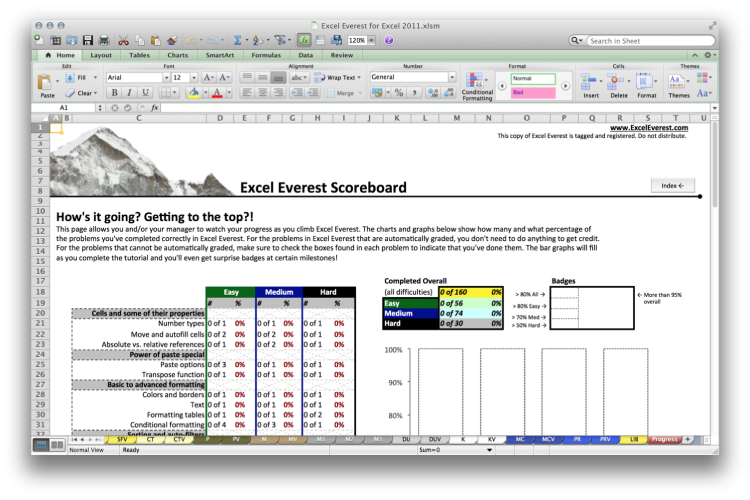The height and width of the screenshot is (500, 750).
Task: Click the AutoSum sigma icon
Action: coord(237,40)
